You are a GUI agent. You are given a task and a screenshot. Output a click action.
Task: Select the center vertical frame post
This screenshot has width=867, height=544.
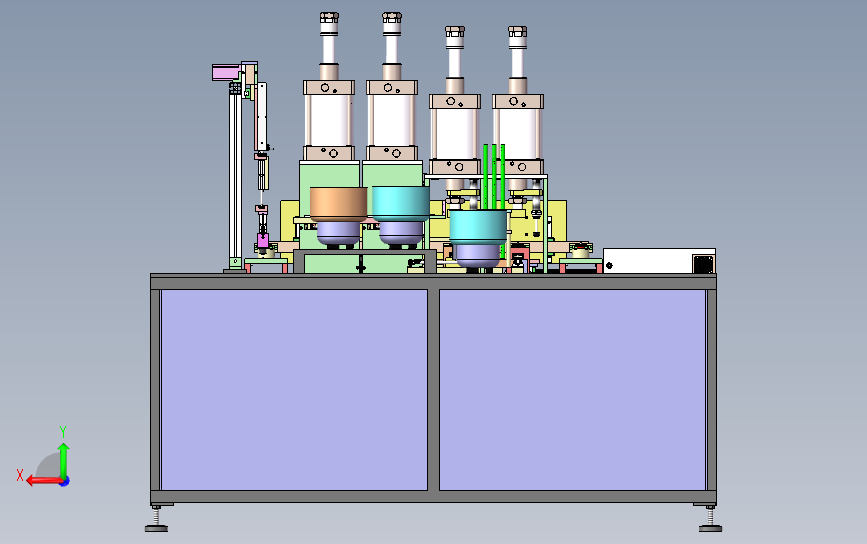pos(434,390)
